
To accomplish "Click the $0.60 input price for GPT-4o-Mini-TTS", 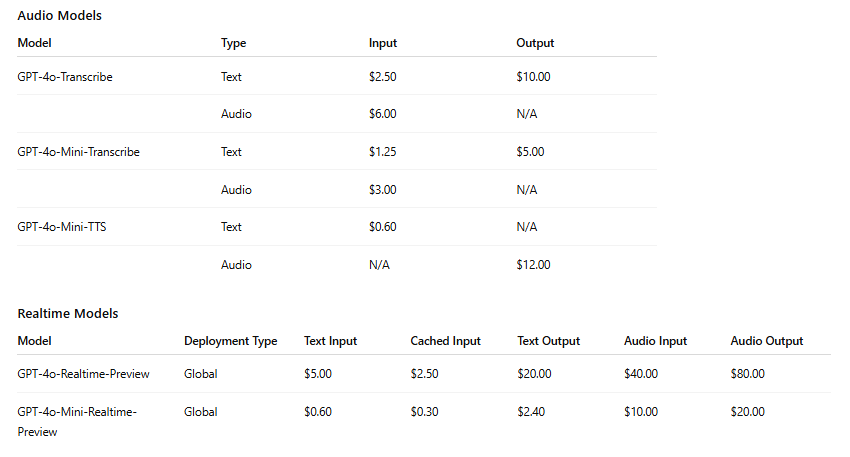I will [x=383, y=227].
